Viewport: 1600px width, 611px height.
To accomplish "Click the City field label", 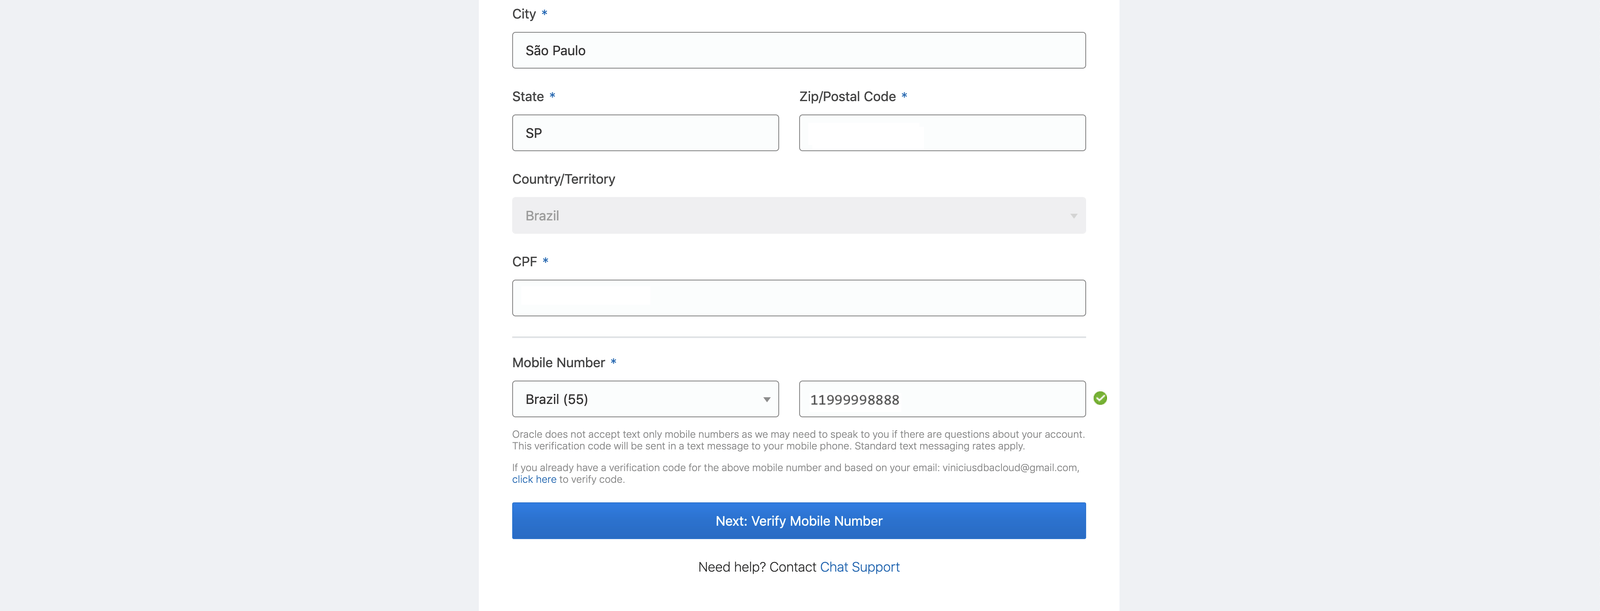I will [x=524, y=14].
